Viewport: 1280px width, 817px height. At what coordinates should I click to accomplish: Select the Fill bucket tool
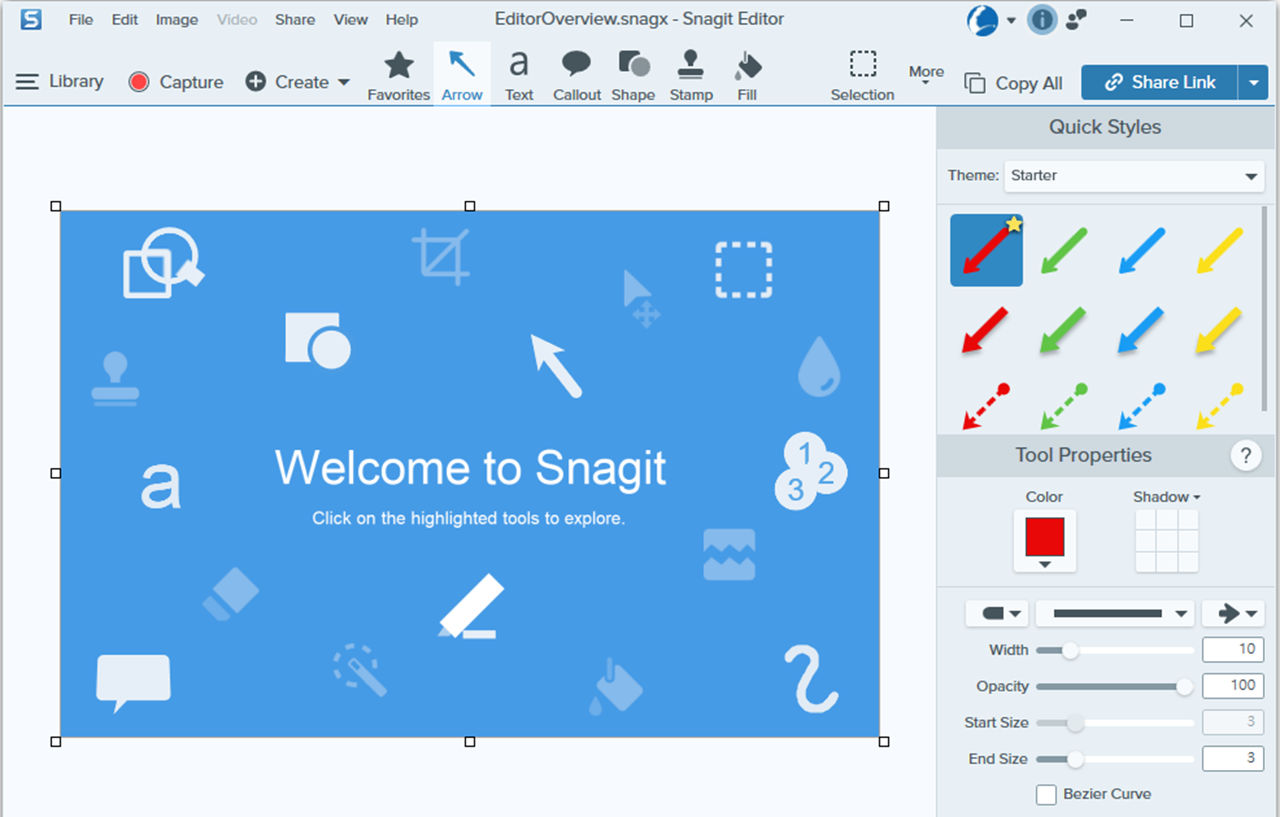click(747, 75)
